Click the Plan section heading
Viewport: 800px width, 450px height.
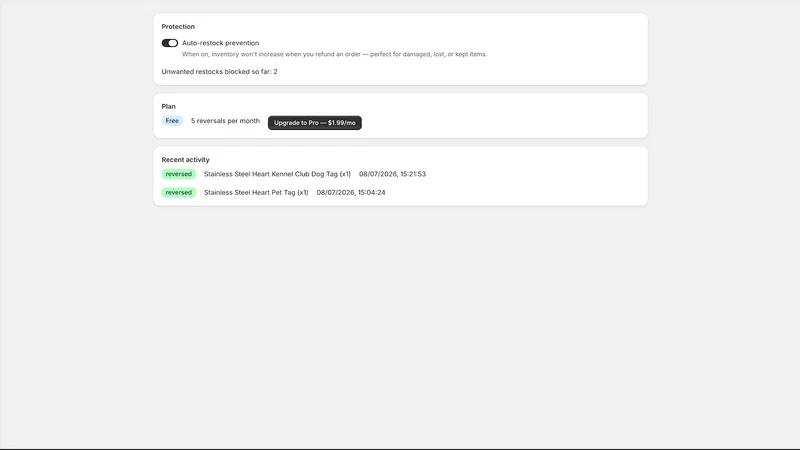[168, 107]
